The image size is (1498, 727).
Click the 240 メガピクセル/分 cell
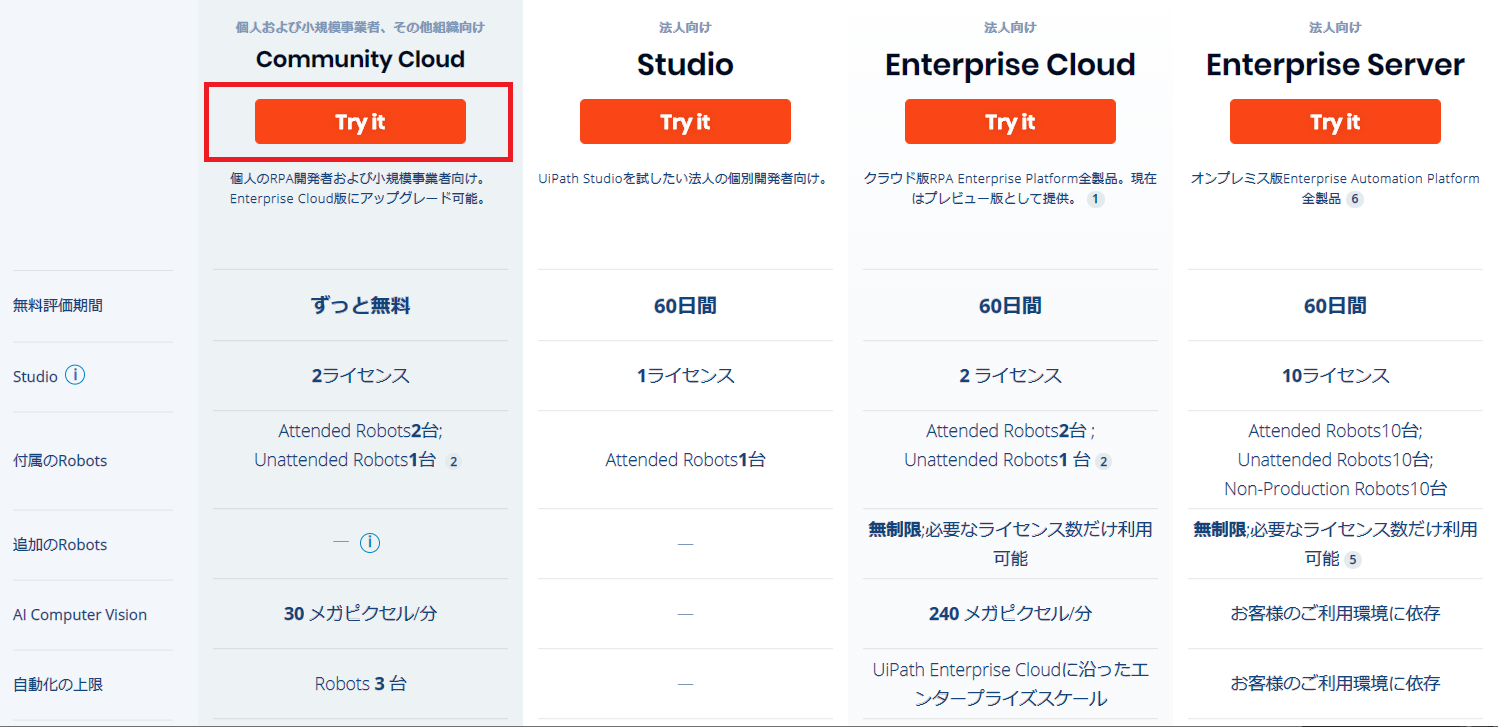1010,614
